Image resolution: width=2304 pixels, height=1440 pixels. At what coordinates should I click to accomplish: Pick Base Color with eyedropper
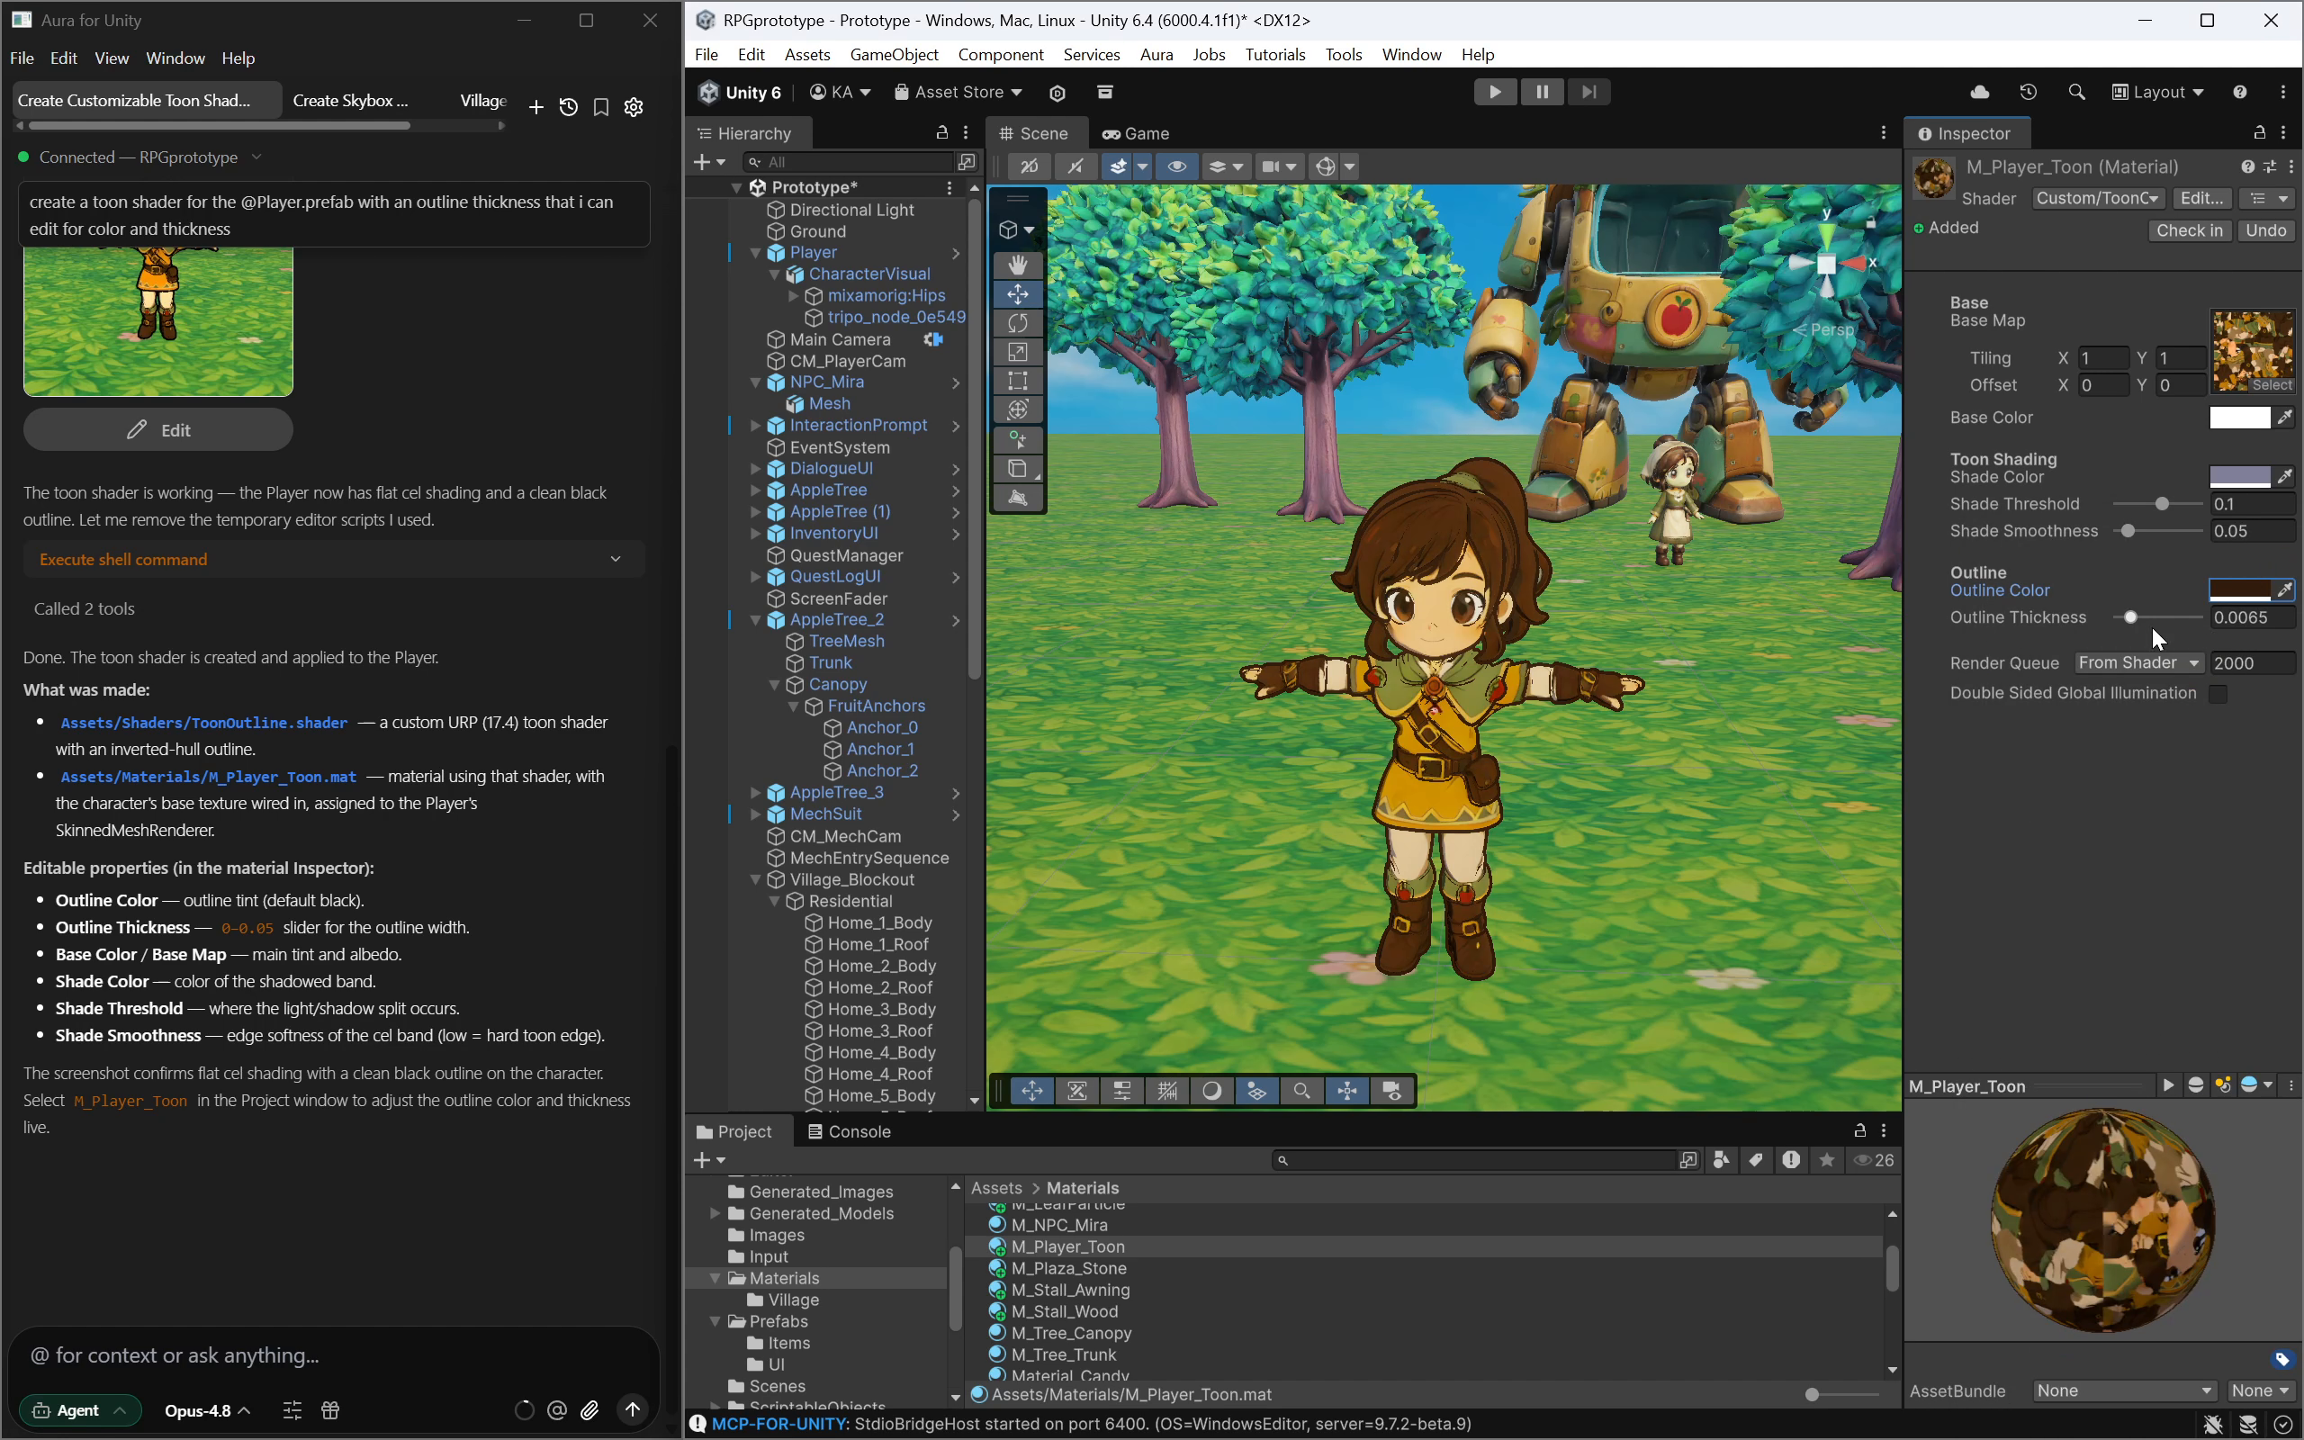[x=2285, y=417]
